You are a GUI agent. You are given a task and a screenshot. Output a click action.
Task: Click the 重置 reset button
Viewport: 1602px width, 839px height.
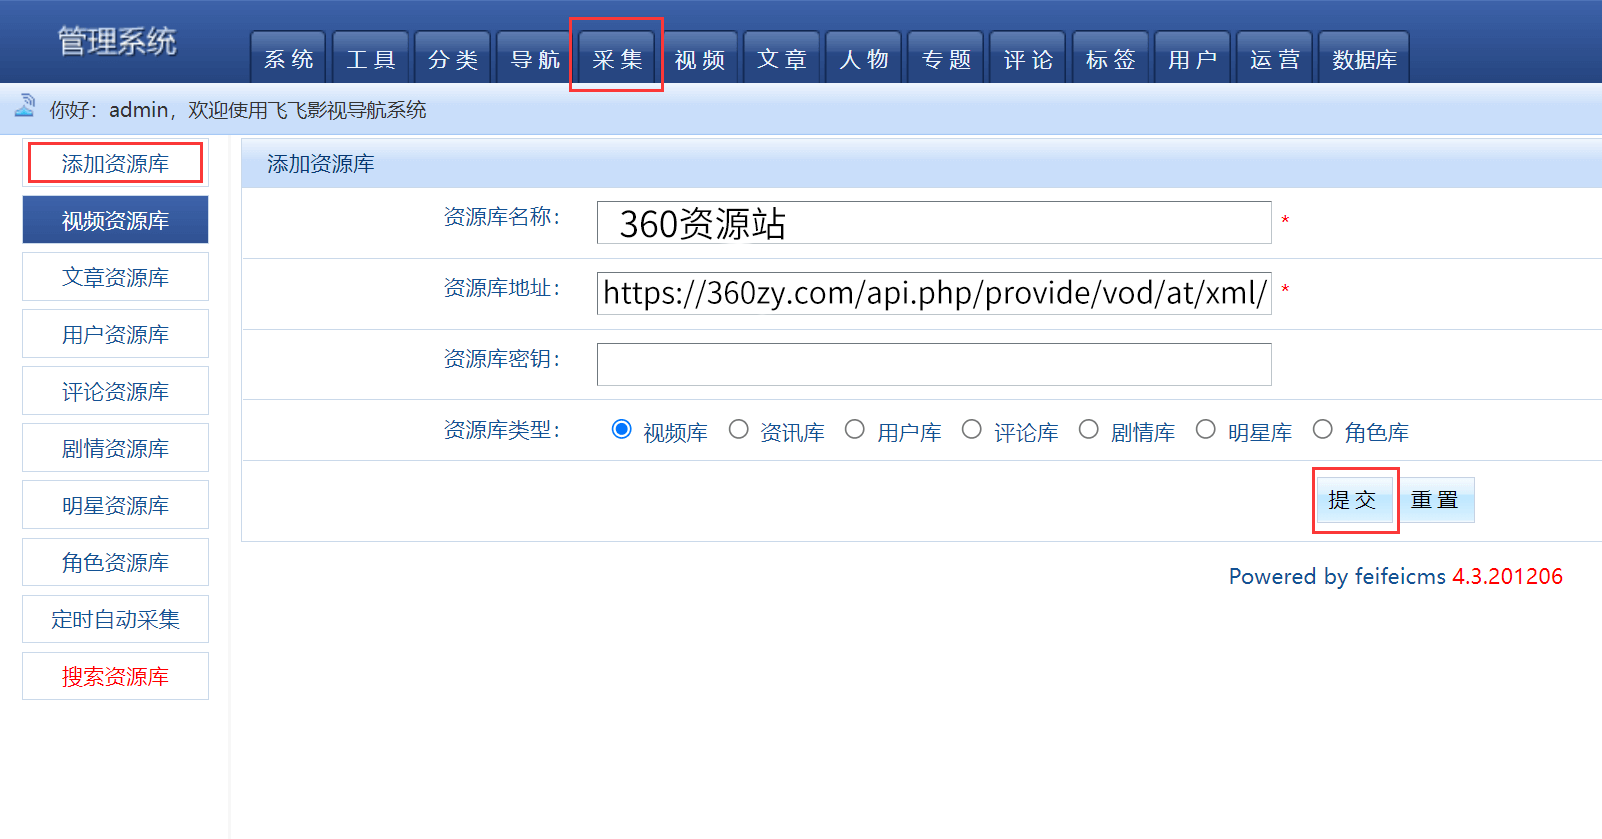[x=1435, y=500]
